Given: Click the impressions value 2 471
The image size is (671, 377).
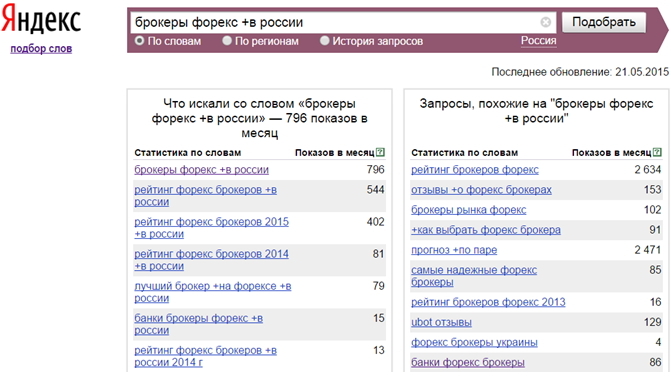Looking at the screenshot, I should tap(648, 249).
